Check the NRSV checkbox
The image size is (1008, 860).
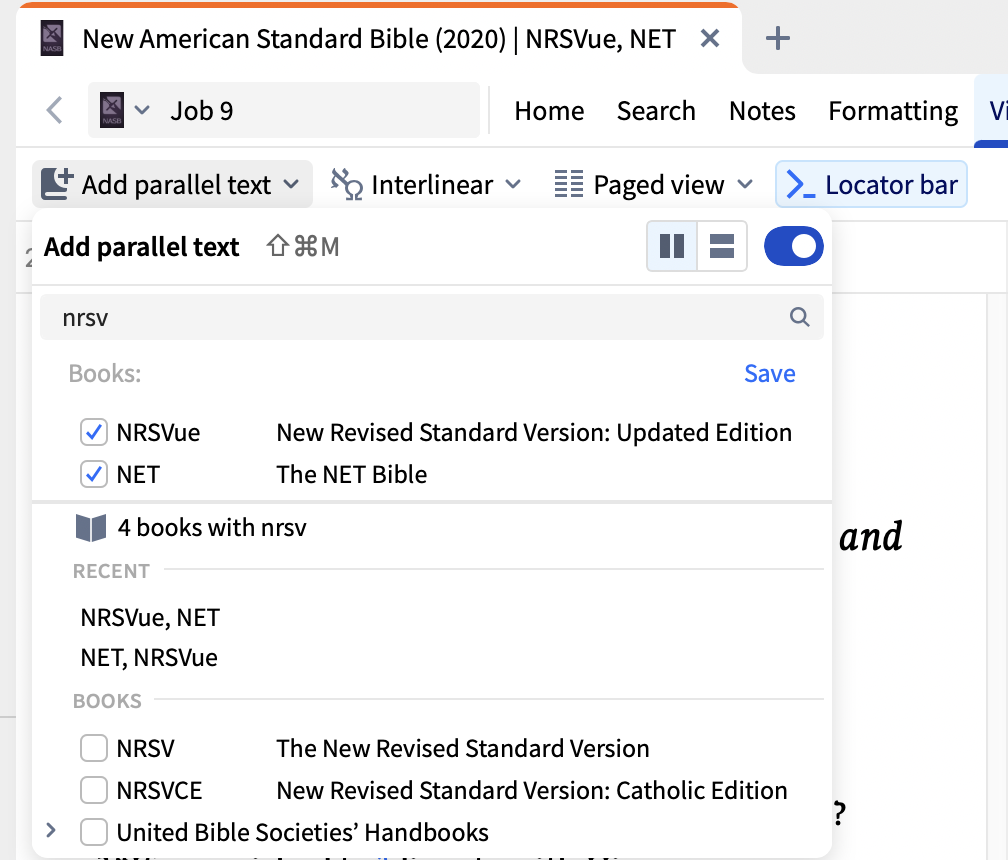click(94, 748)
